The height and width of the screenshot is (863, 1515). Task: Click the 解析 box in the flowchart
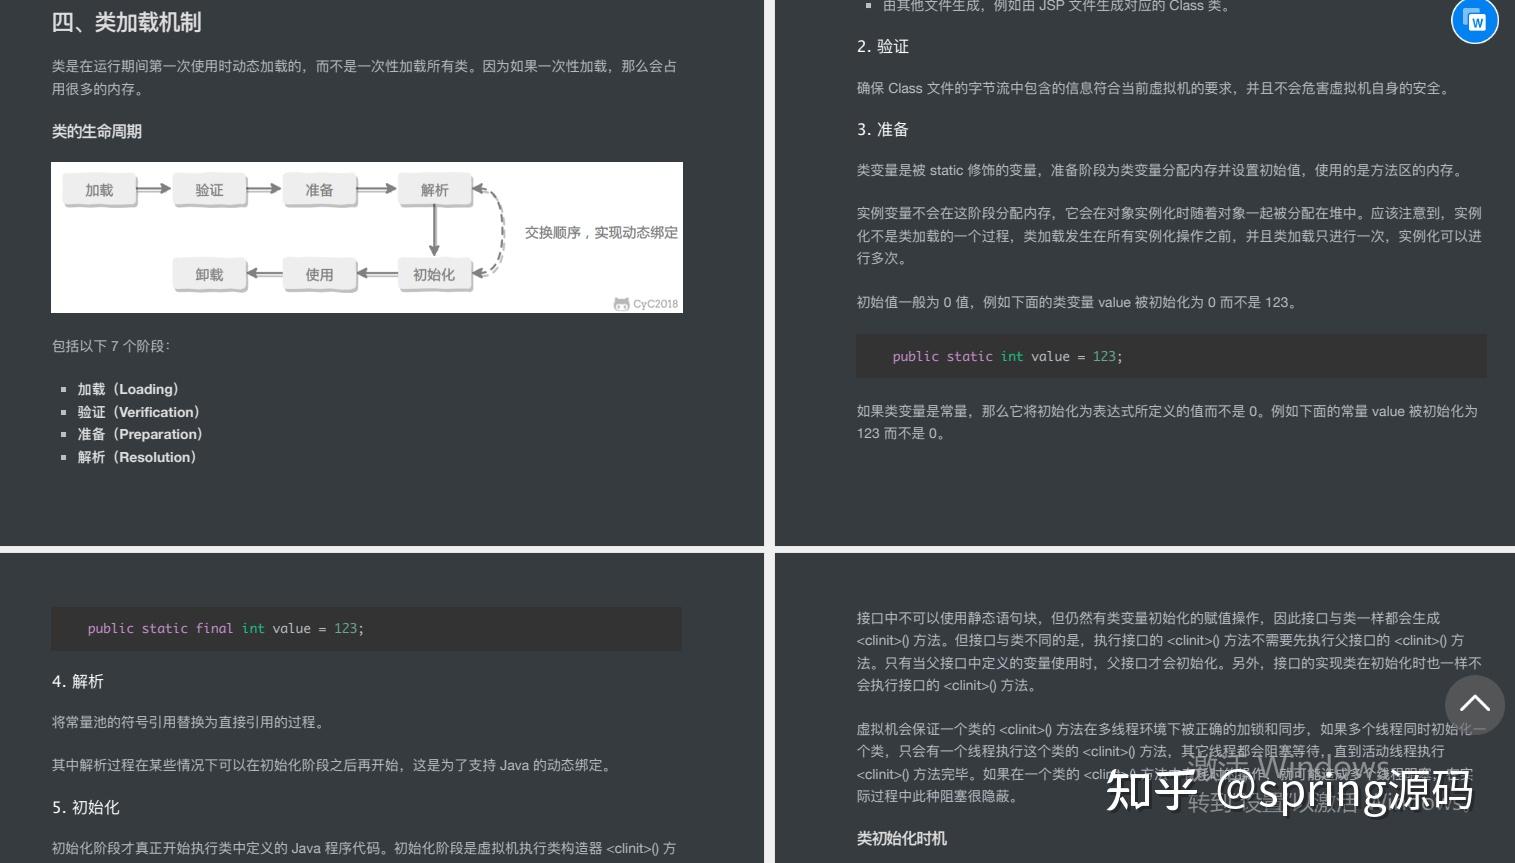point(434,189)
